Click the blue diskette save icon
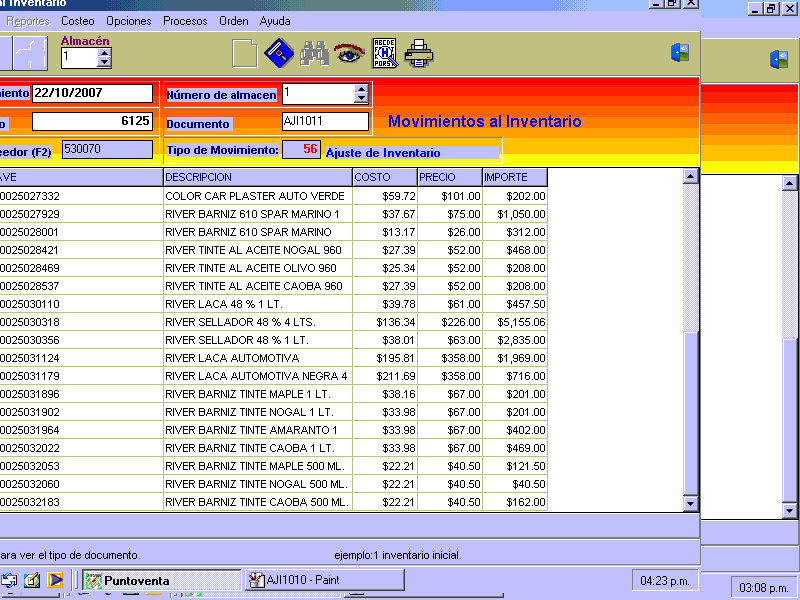The width and height of the screenshot is (800, 600). pyautogui.click(x=279, y=53)
